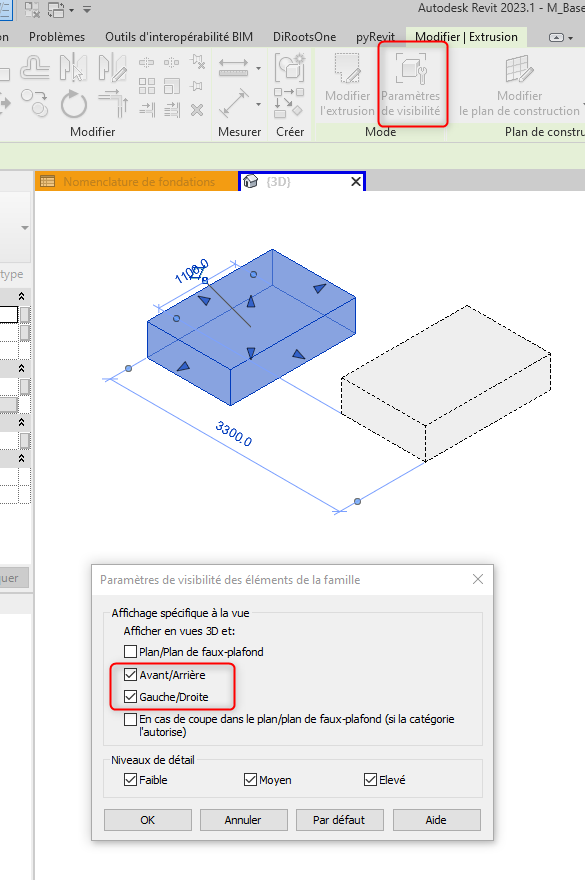Image resolution: width=585 pixels, height=880 pixels.
Task: Open the pyRevit ribbon tab
Action: (375, 37)
